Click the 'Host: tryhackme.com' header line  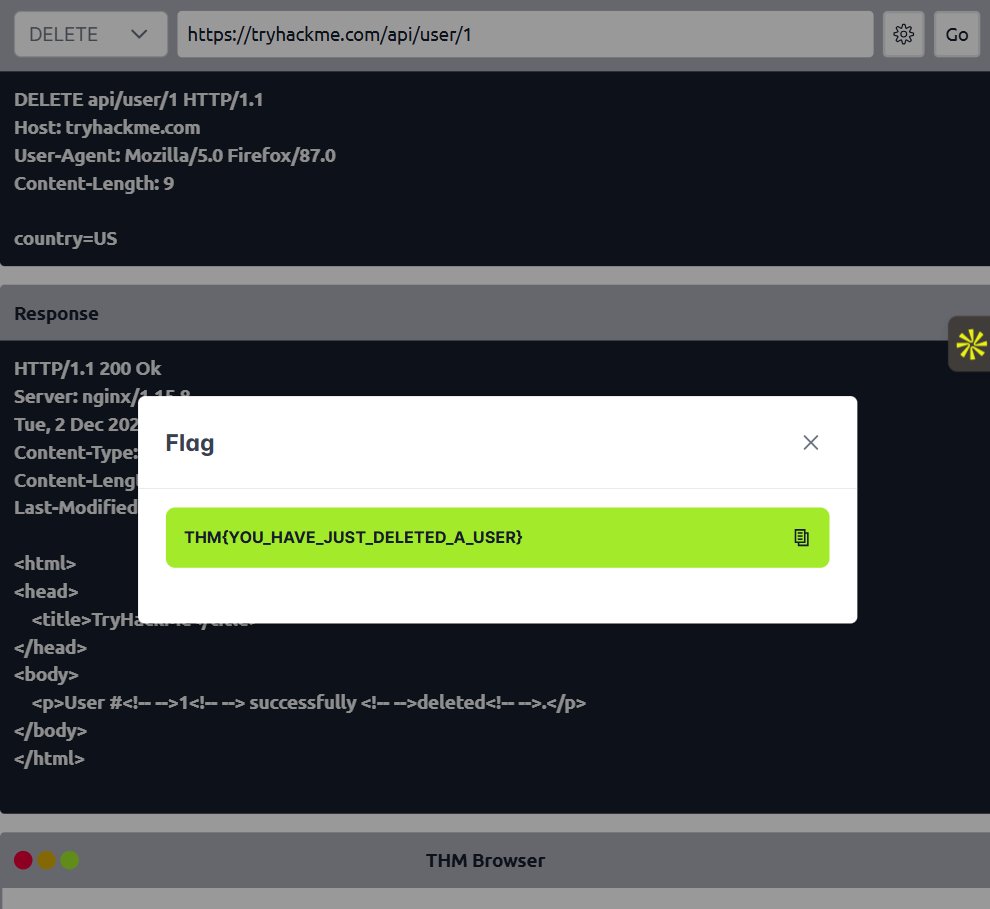(x=107, y=128)
